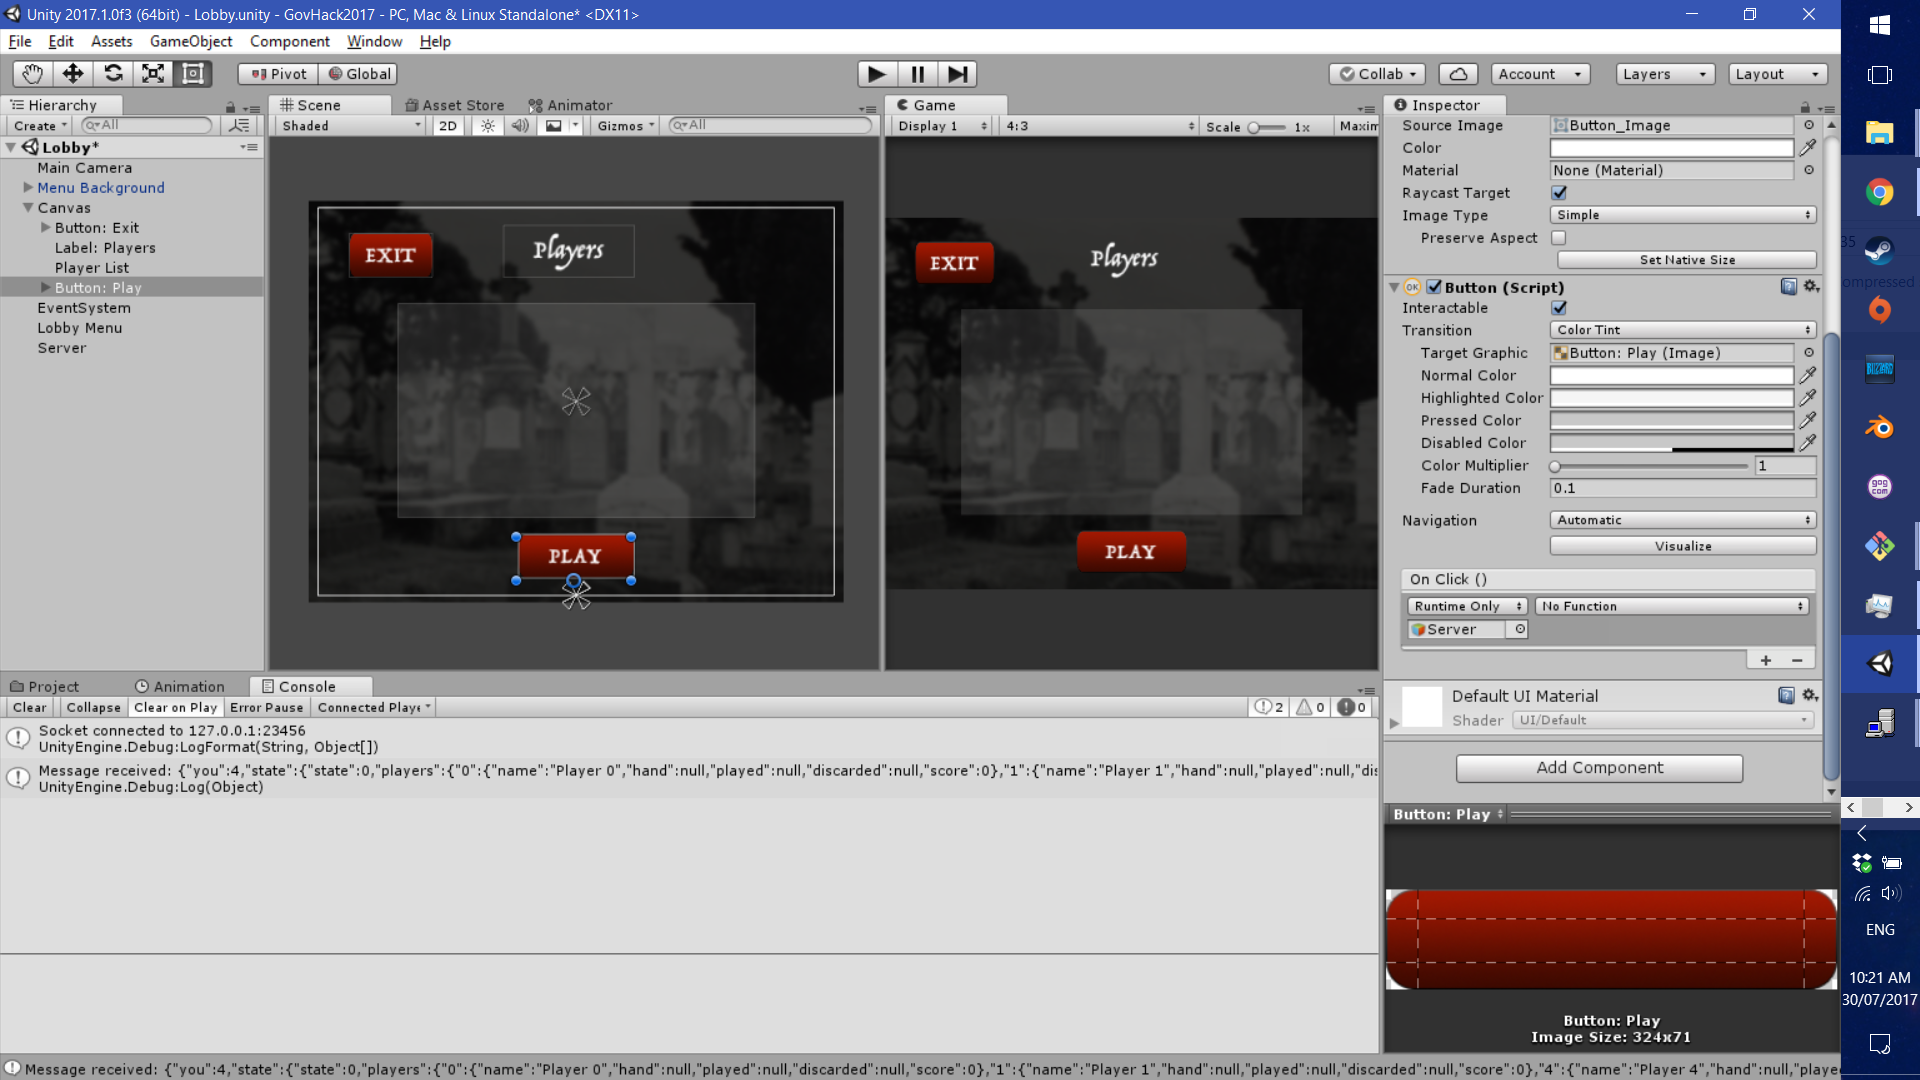This screenshot has height=1080, width=1920.
Task: Click the Step forward button in toolbar
Action: (x=957, y=73)
